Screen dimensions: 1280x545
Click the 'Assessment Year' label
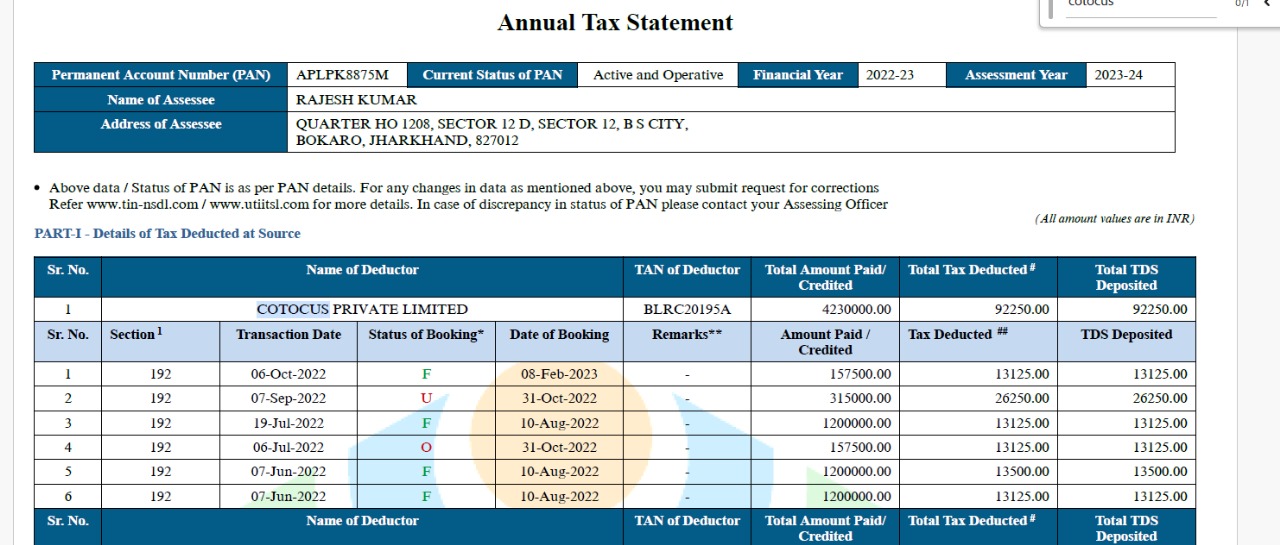pos(1016,75)
